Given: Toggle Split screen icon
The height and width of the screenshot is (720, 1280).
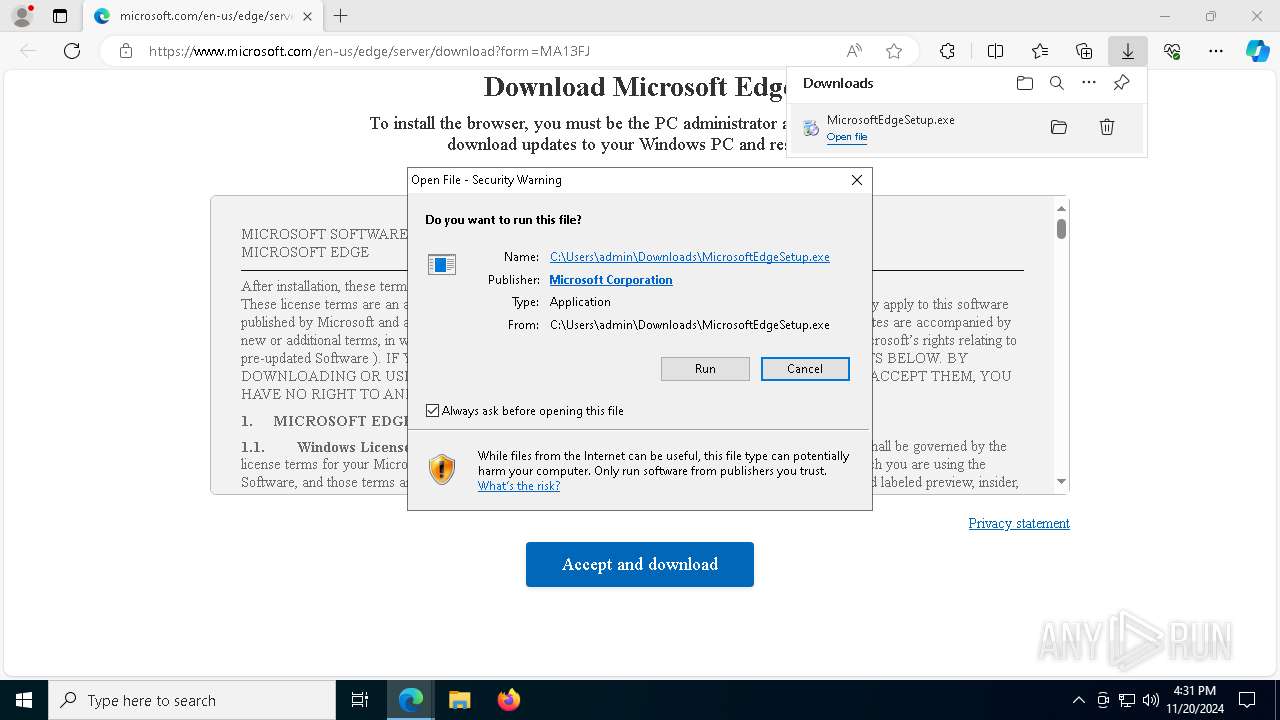Looking at the screenshot, I should click(995, 51).
